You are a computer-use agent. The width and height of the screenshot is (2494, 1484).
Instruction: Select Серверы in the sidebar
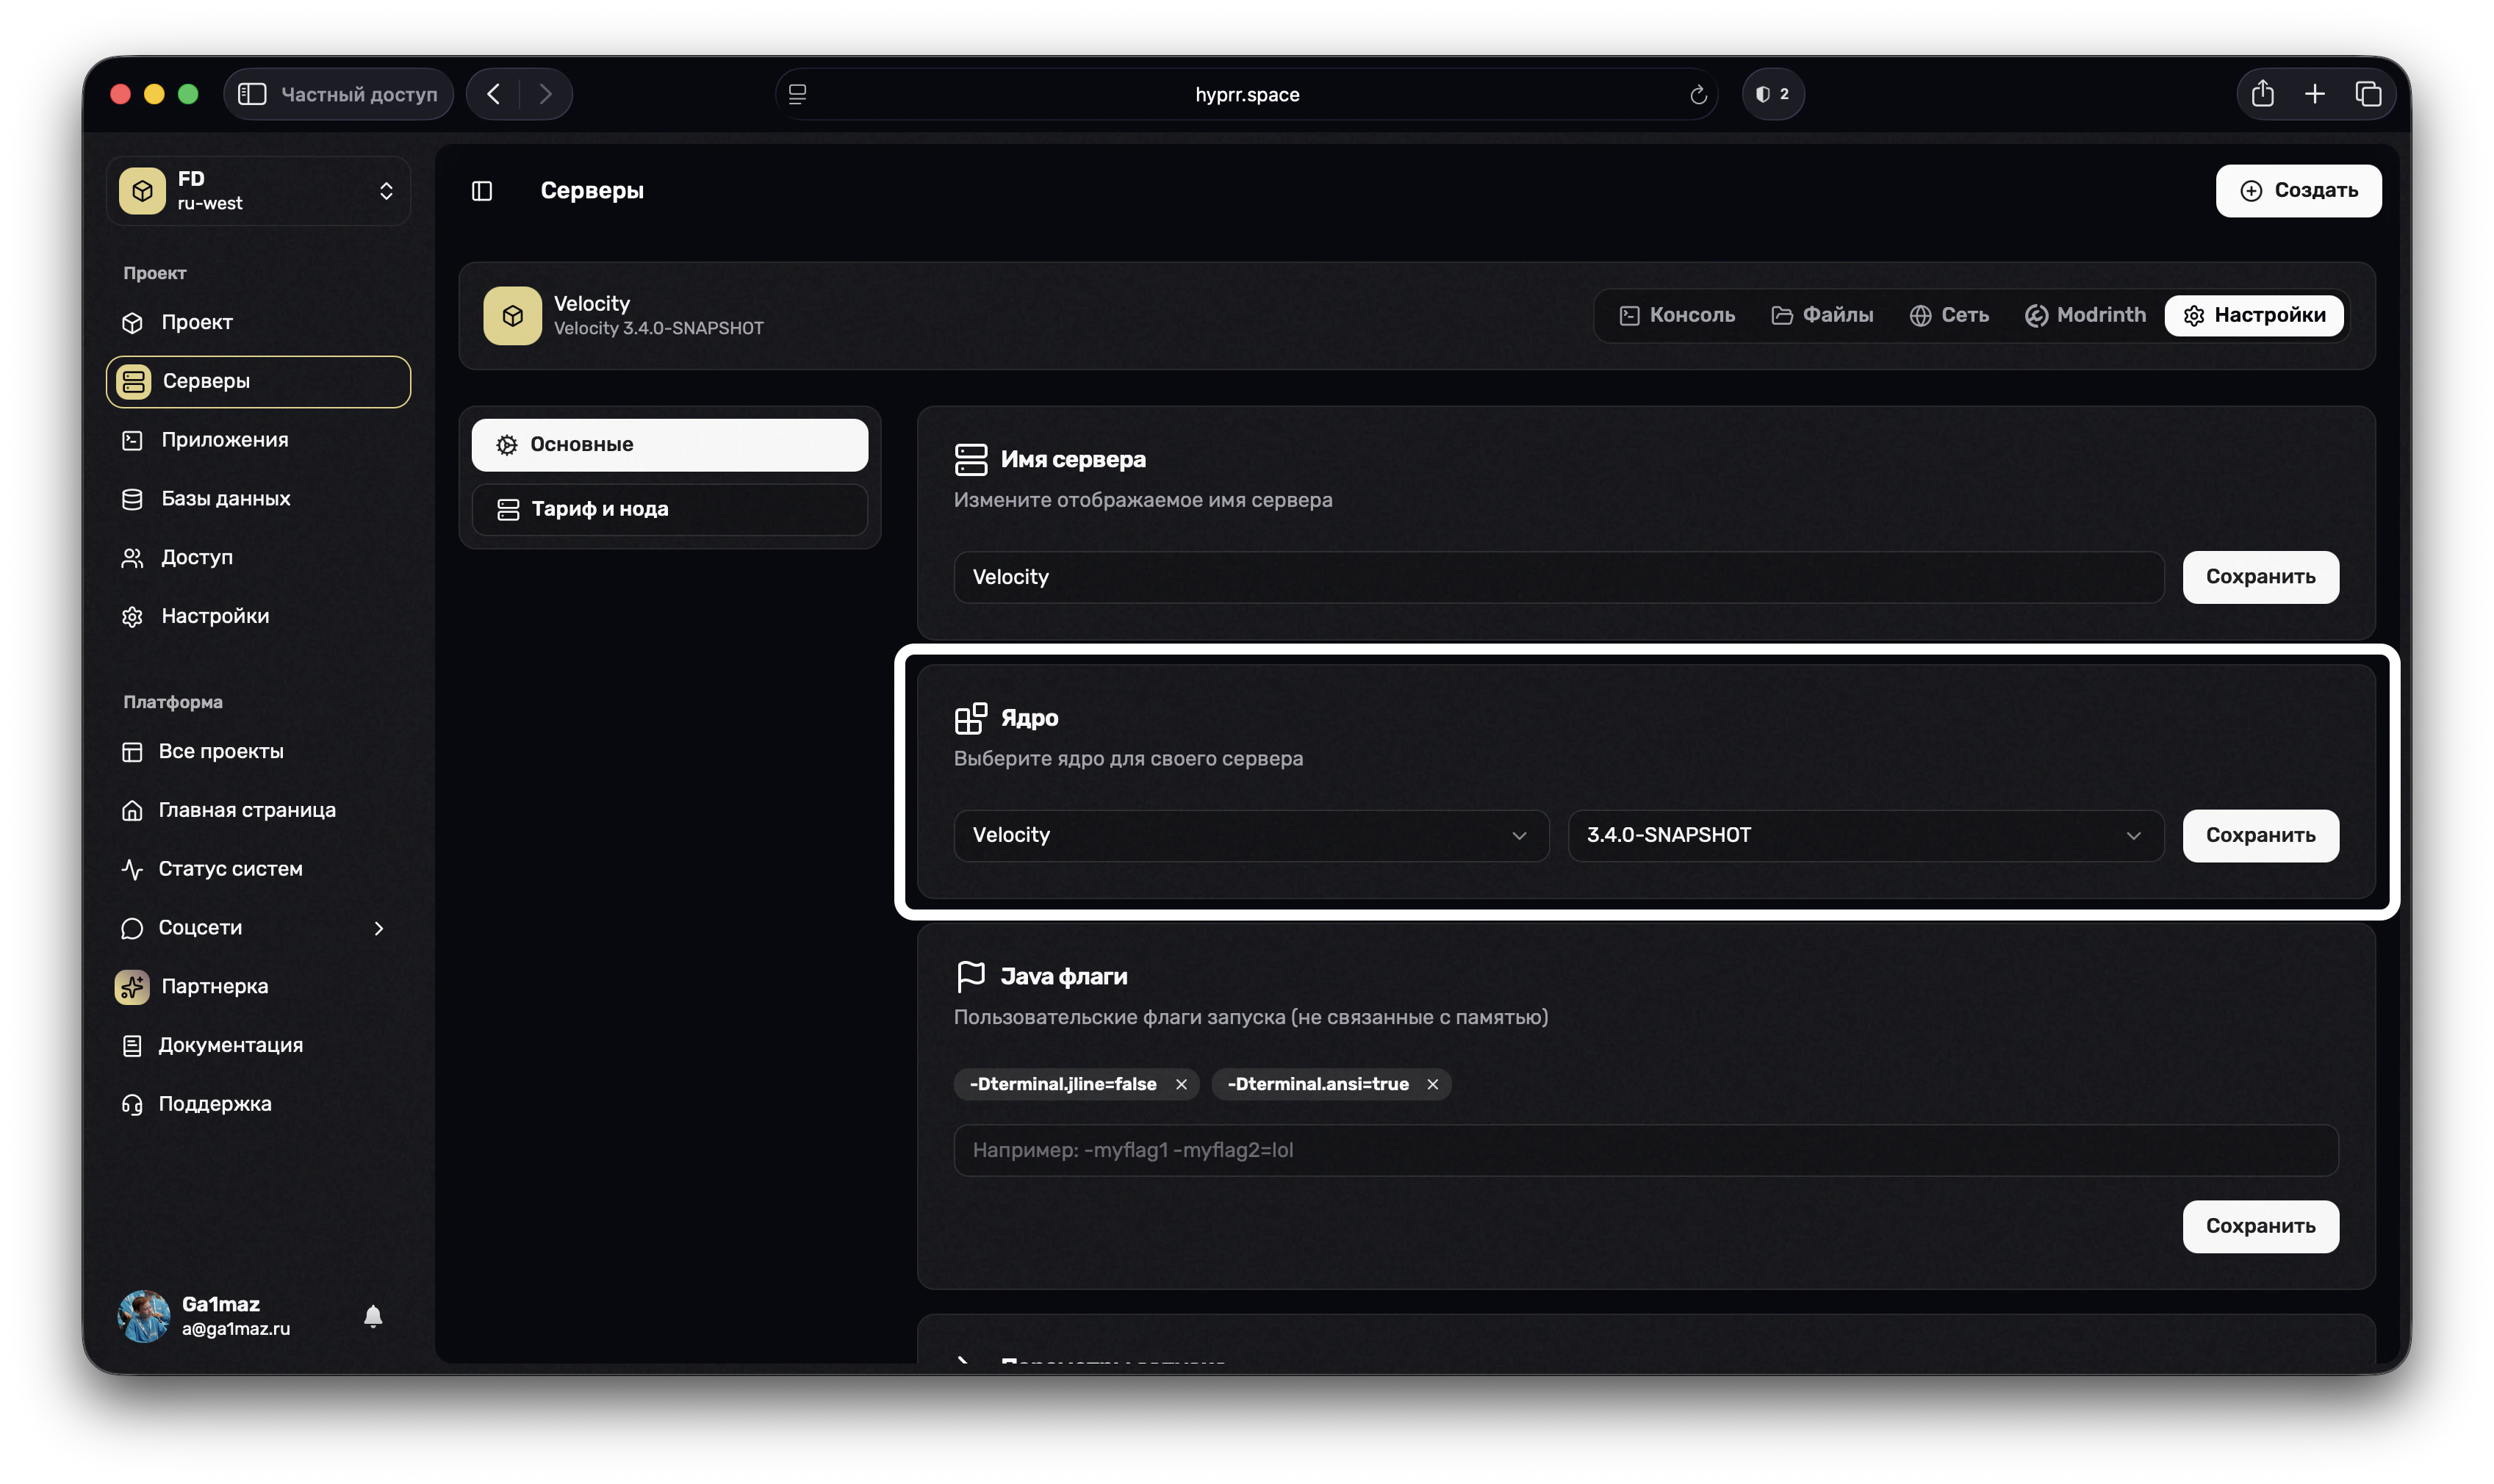click(258, 381)
